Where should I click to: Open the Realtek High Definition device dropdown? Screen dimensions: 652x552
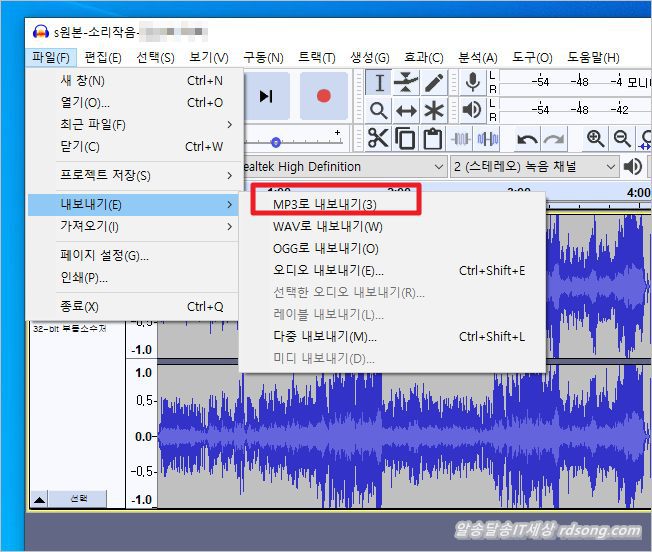click(x=345, y=167)
